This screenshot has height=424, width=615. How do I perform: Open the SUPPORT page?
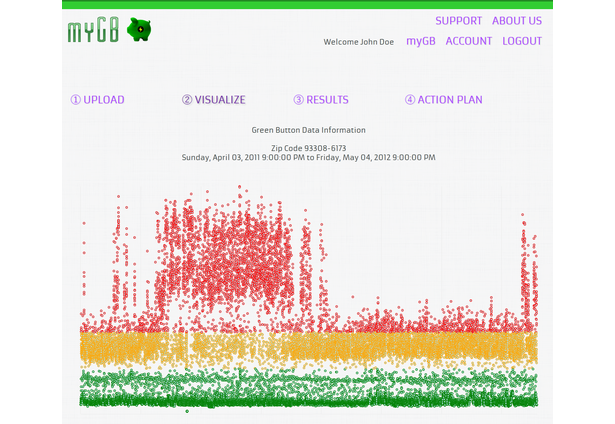click(459, 21)
